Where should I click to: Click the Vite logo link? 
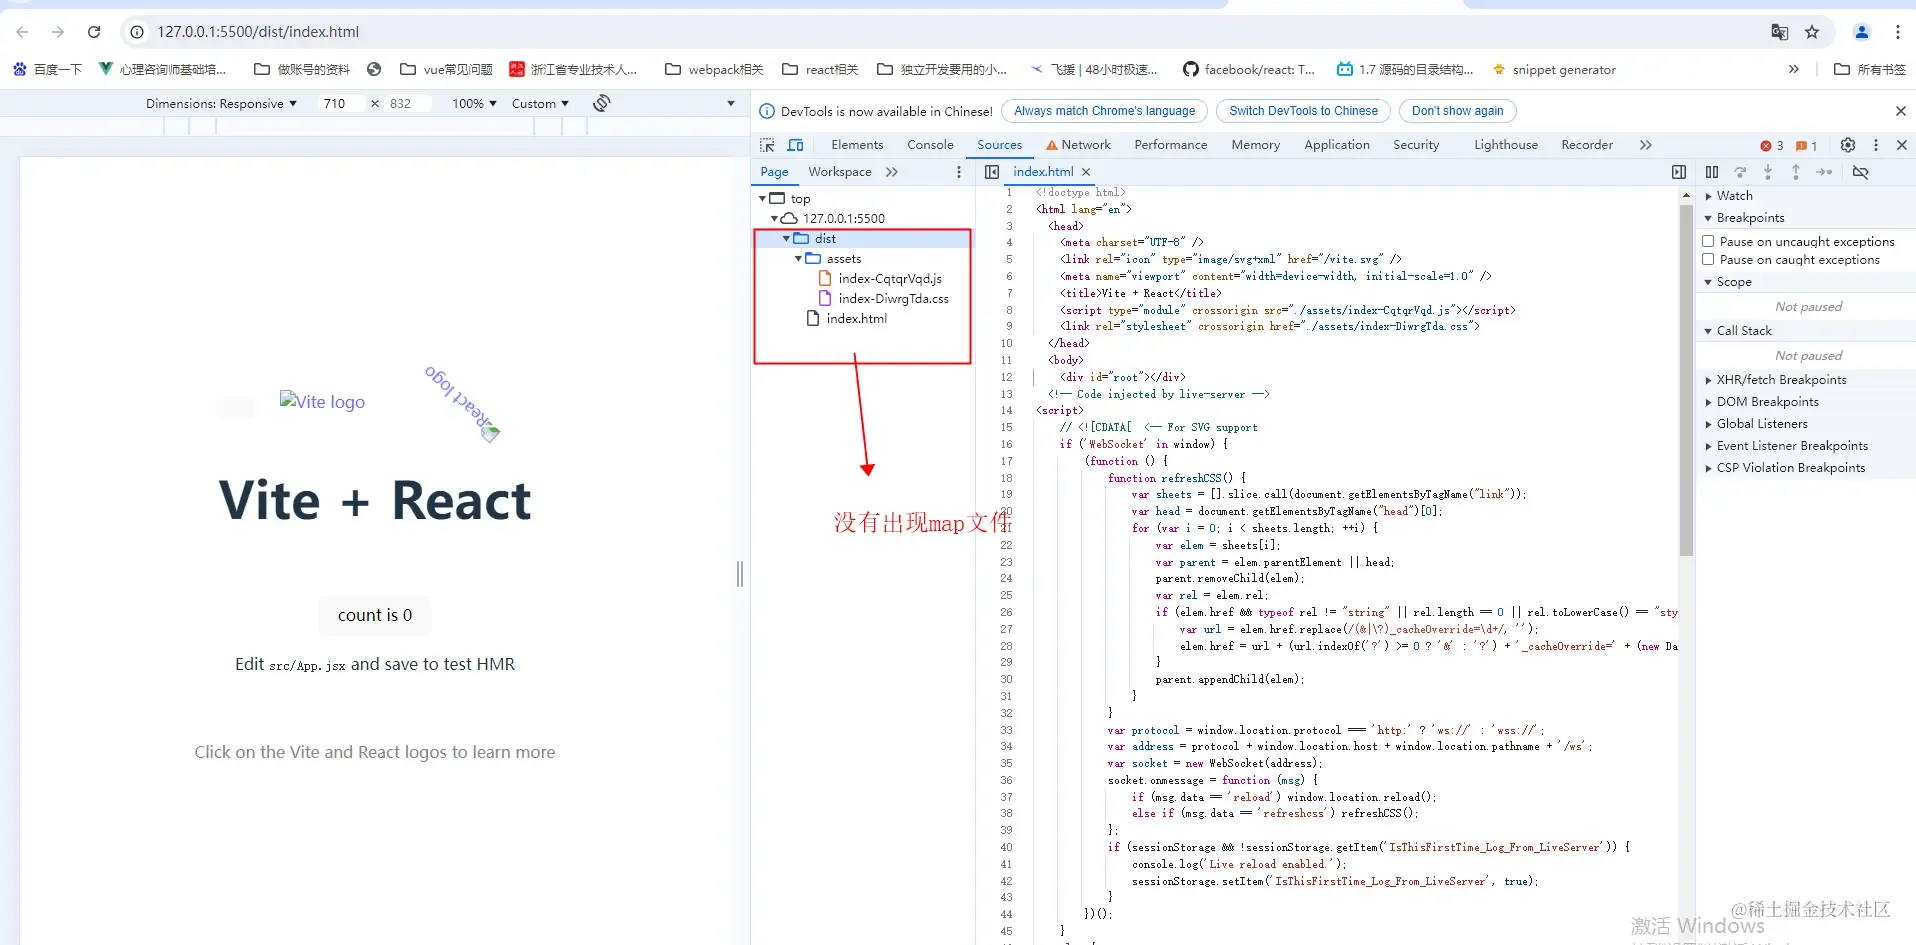click(322, 401)
